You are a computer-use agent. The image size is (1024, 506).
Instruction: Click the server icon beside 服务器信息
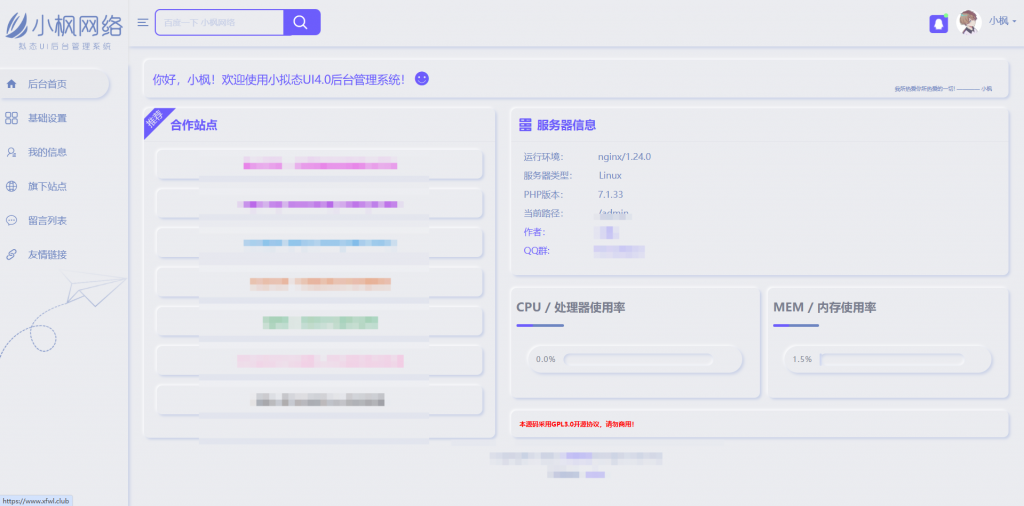coord(525,125)
